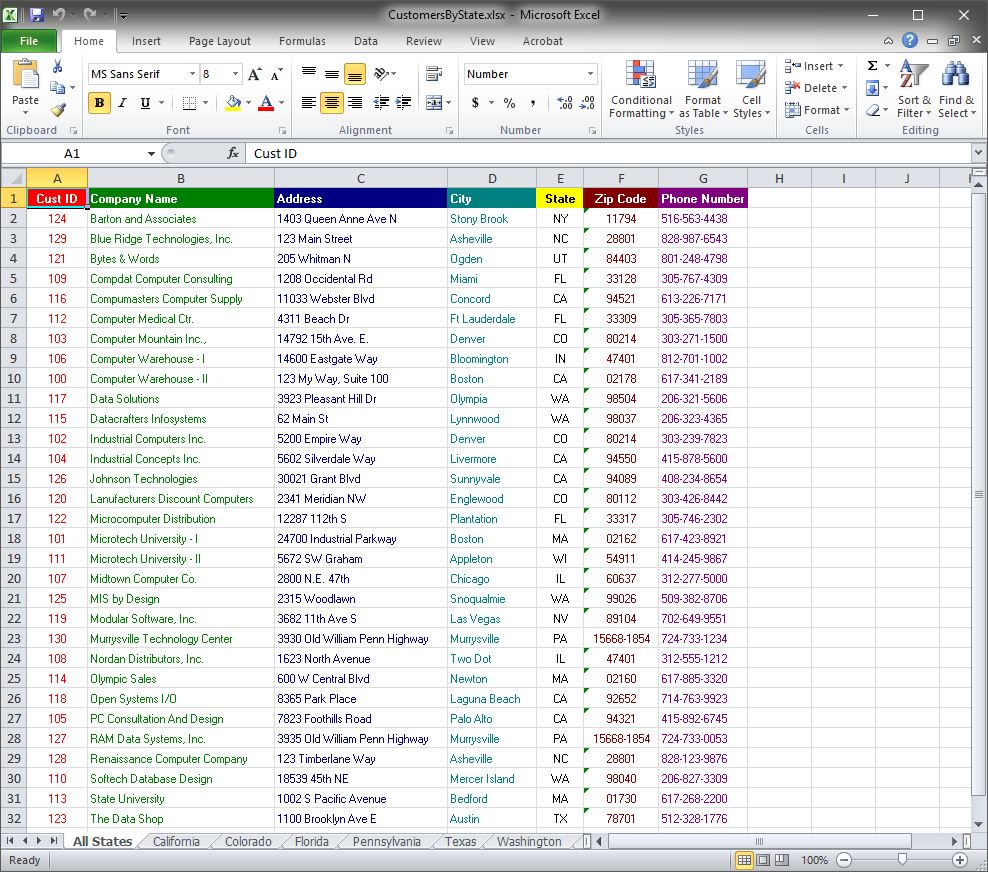The image size is (988, 872).
Task: Enable center horizontal alignment
Action: [331, 103]
